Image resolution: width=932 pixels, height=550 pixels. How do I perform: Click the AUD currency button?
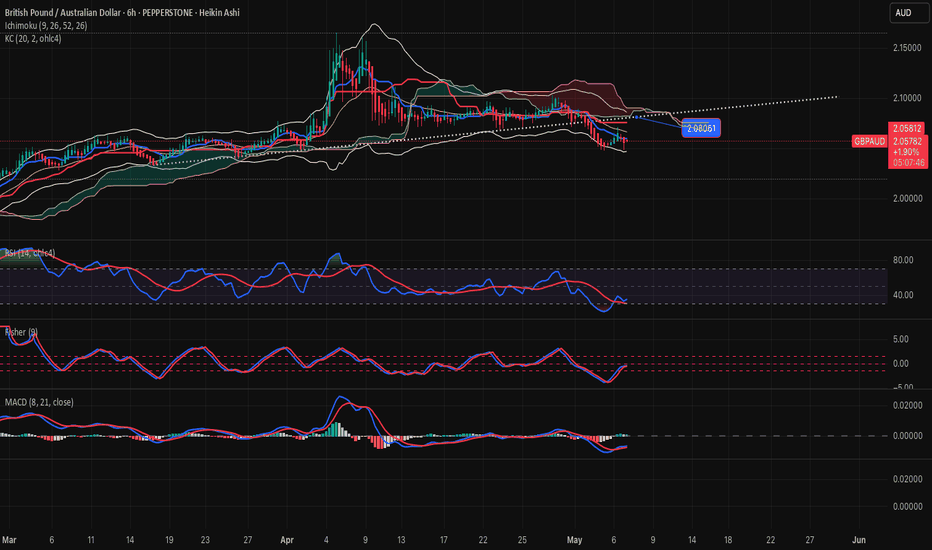point(908,12)
